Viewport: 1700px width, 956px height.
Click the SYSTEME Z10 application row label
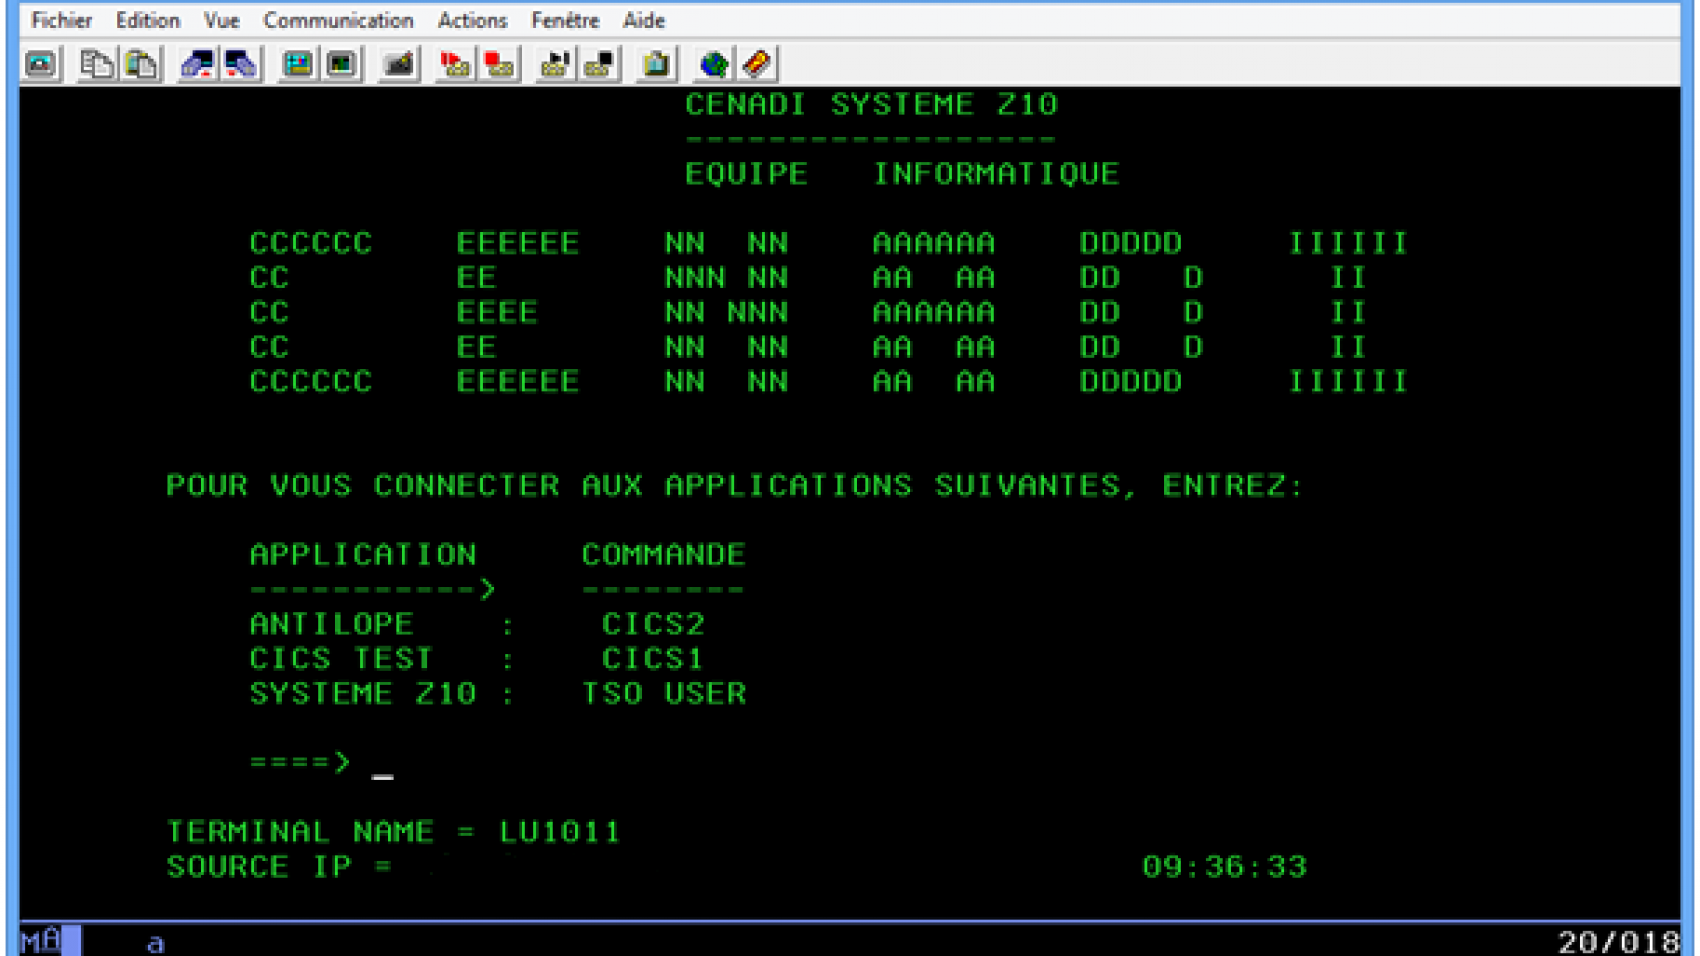[363, 694]
